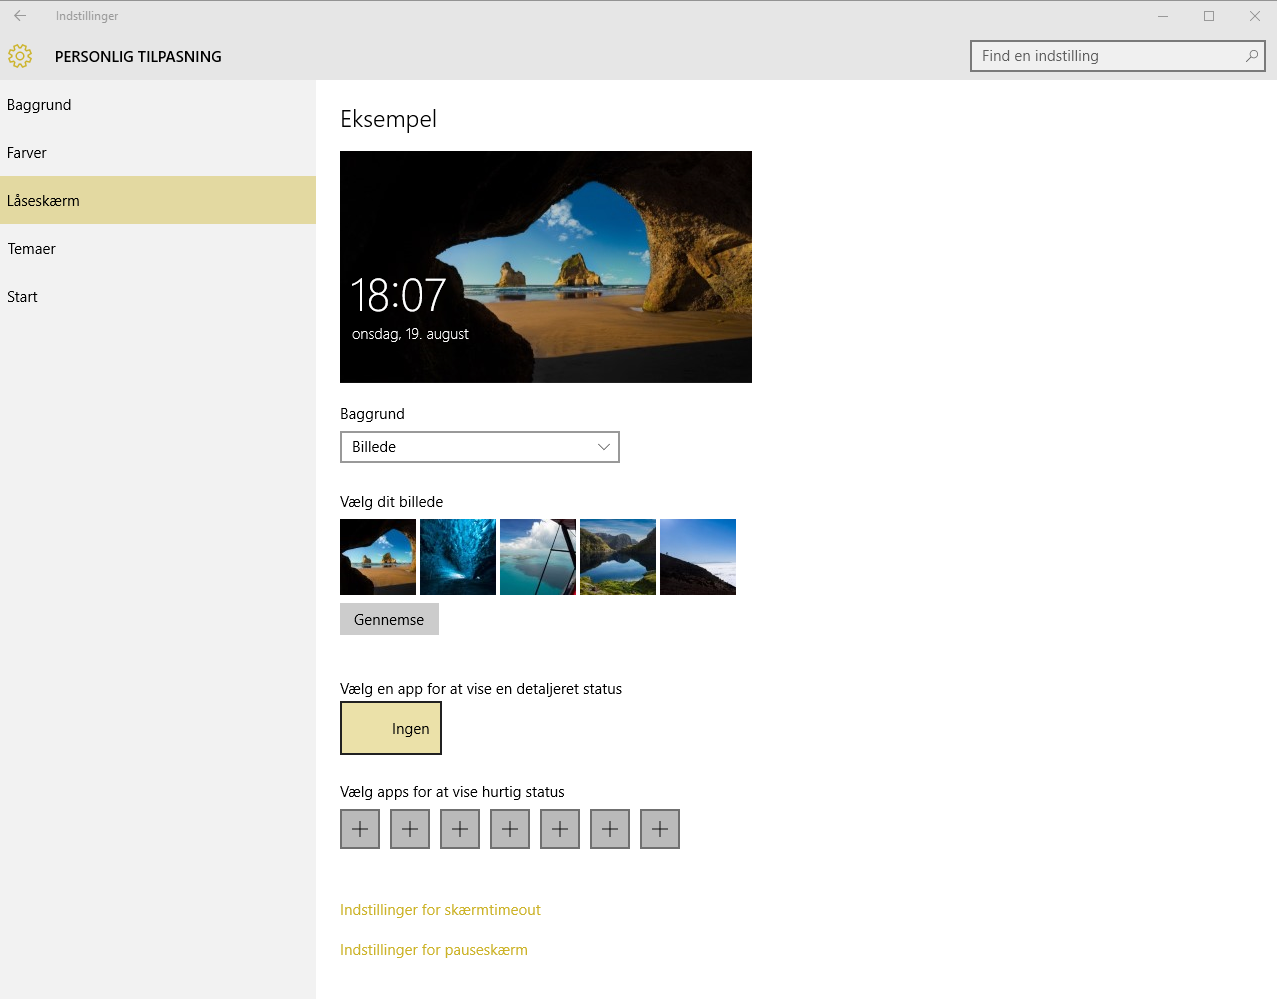Open Indstillinger for skærmtimeout link

(x=440, y=910)
